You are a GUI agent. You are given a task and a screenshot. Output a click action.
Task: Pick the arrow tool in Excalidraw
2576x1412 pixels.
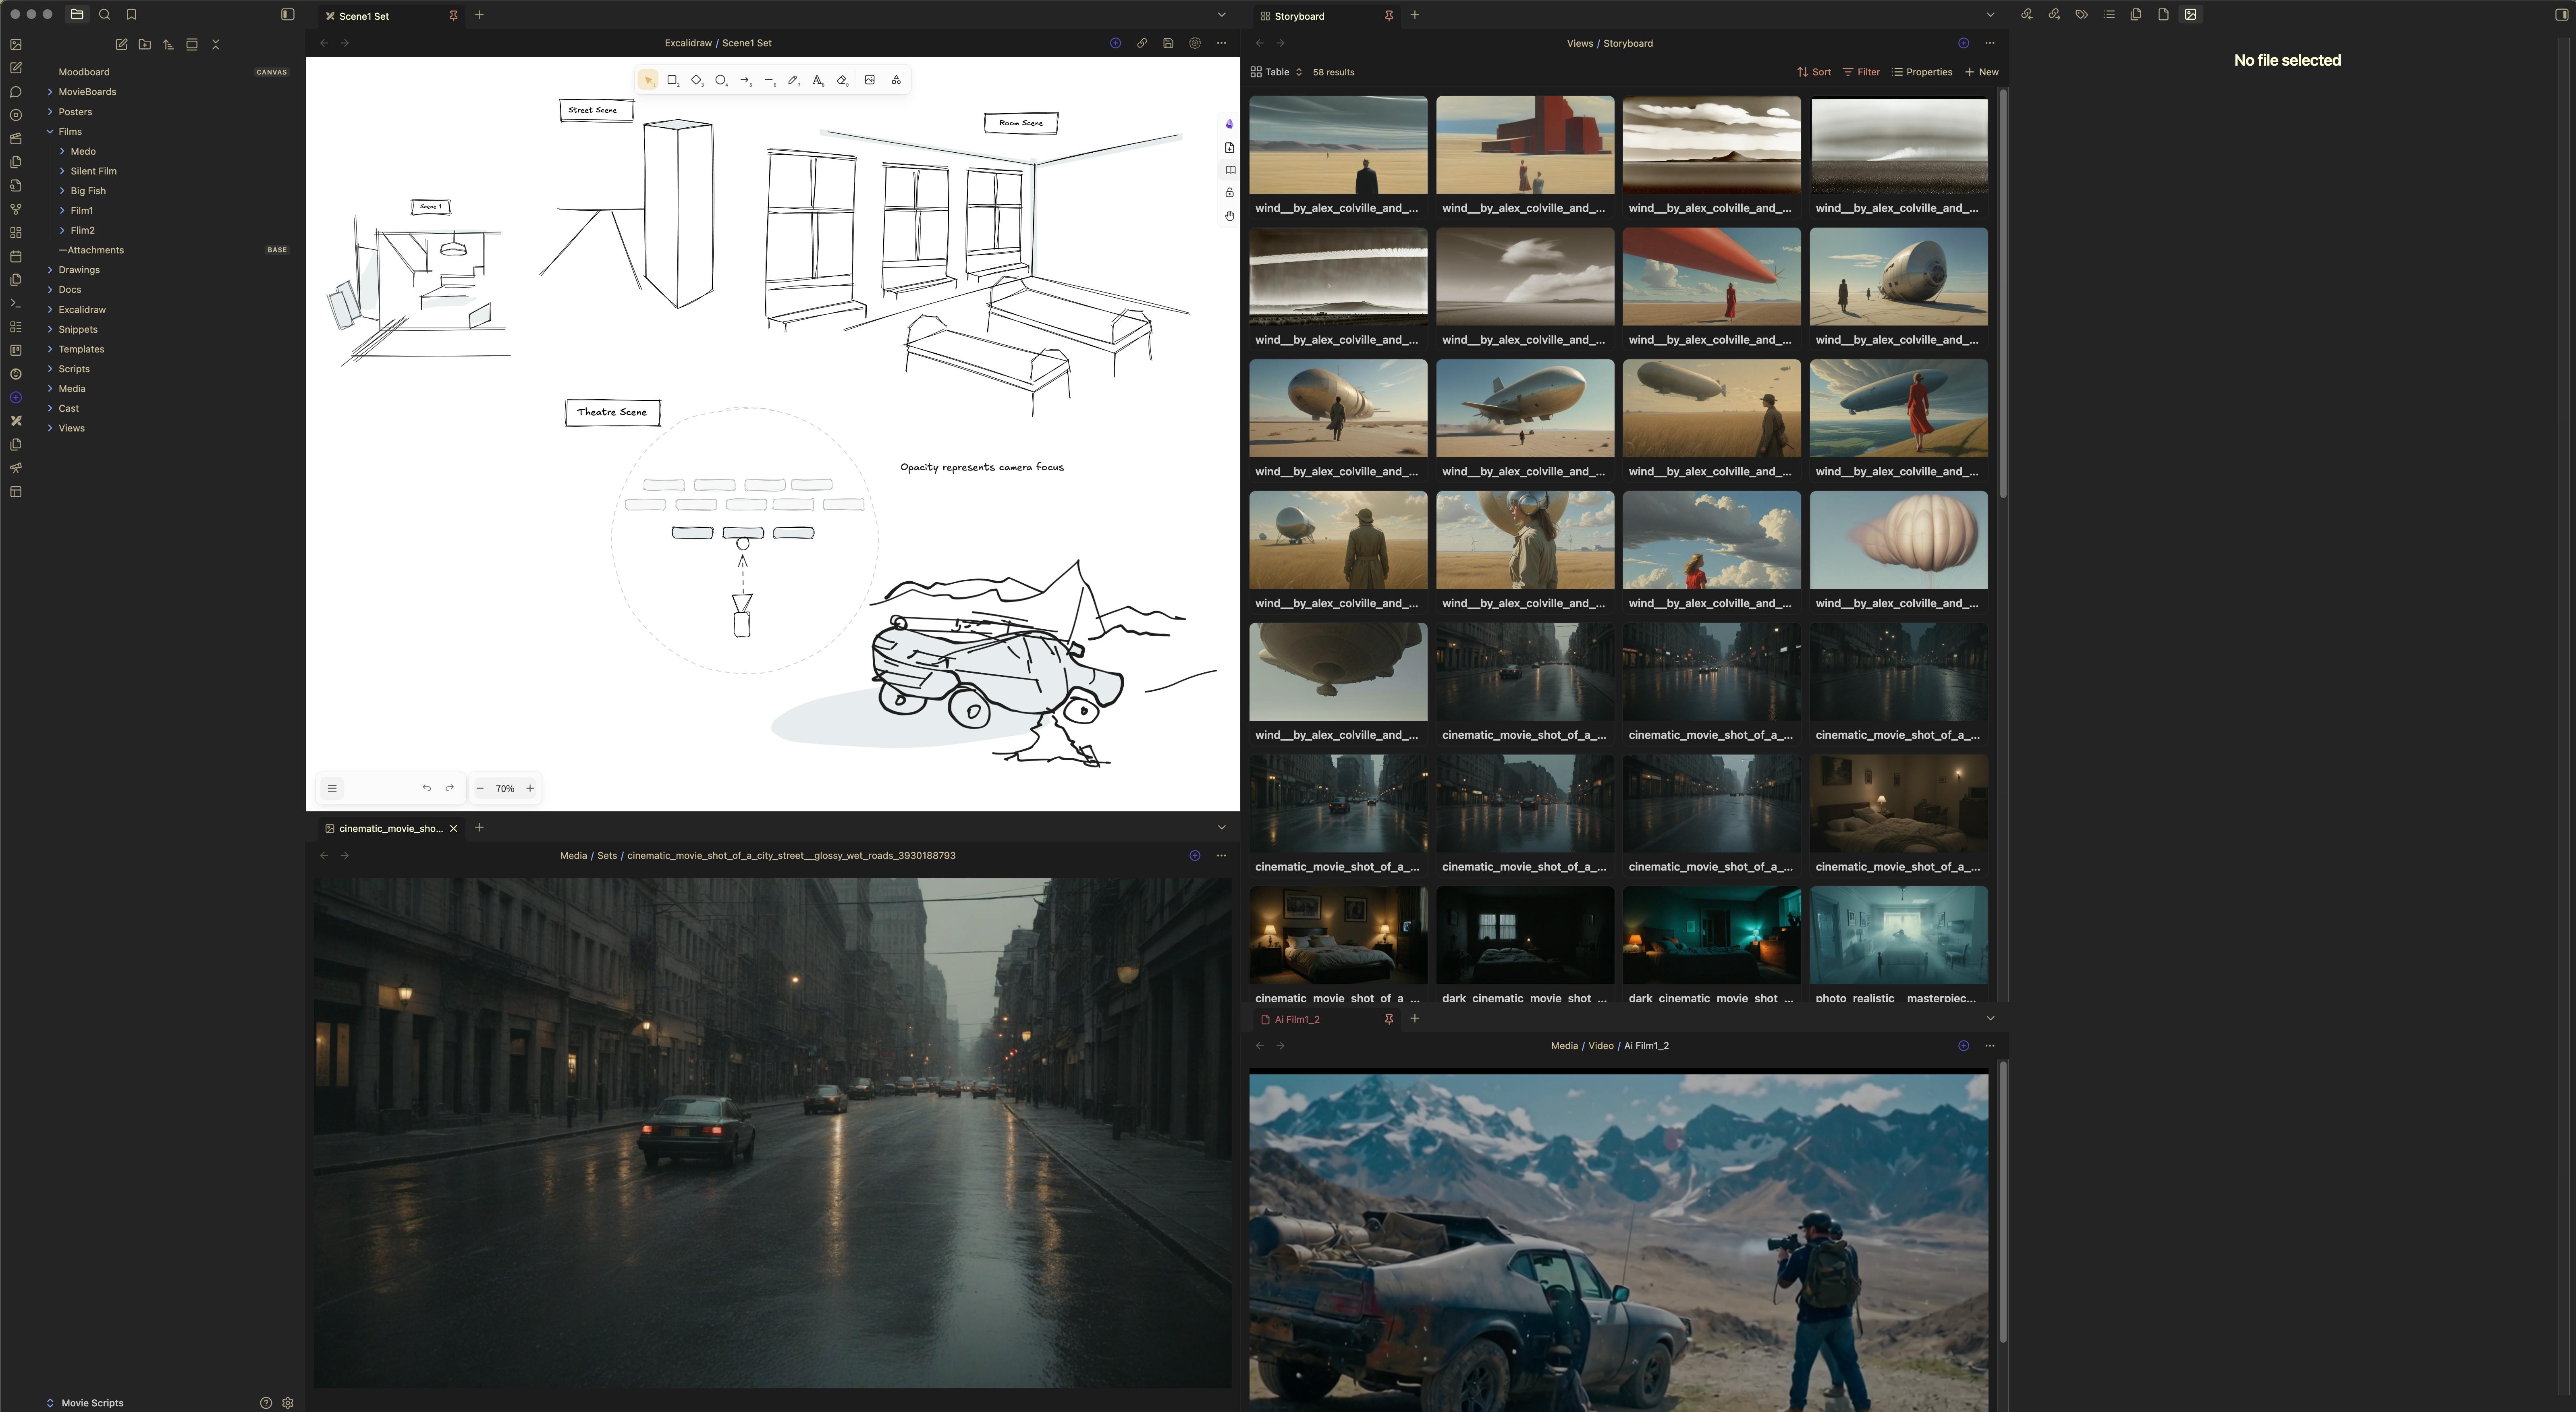coord(745,80)
